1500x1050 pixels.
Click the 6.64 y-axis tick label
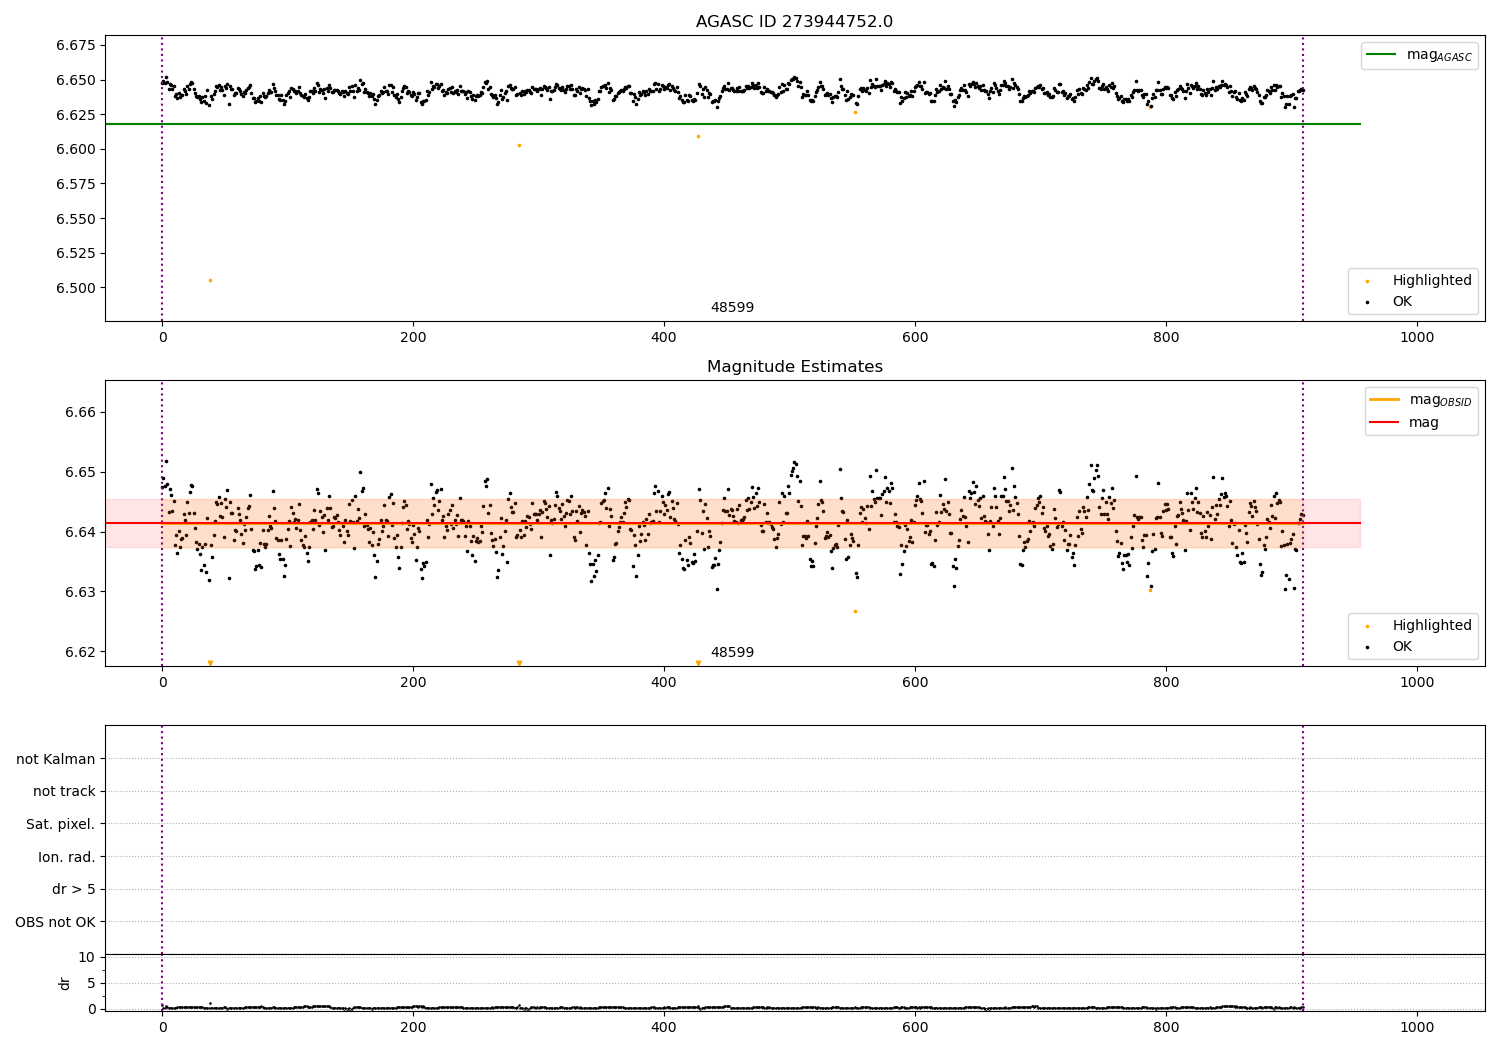point(80,532)
